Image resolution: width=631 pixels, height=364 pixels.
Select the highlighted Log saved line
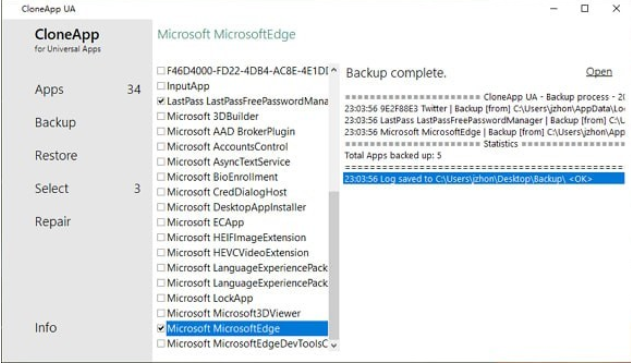click(x=484, y=179)
